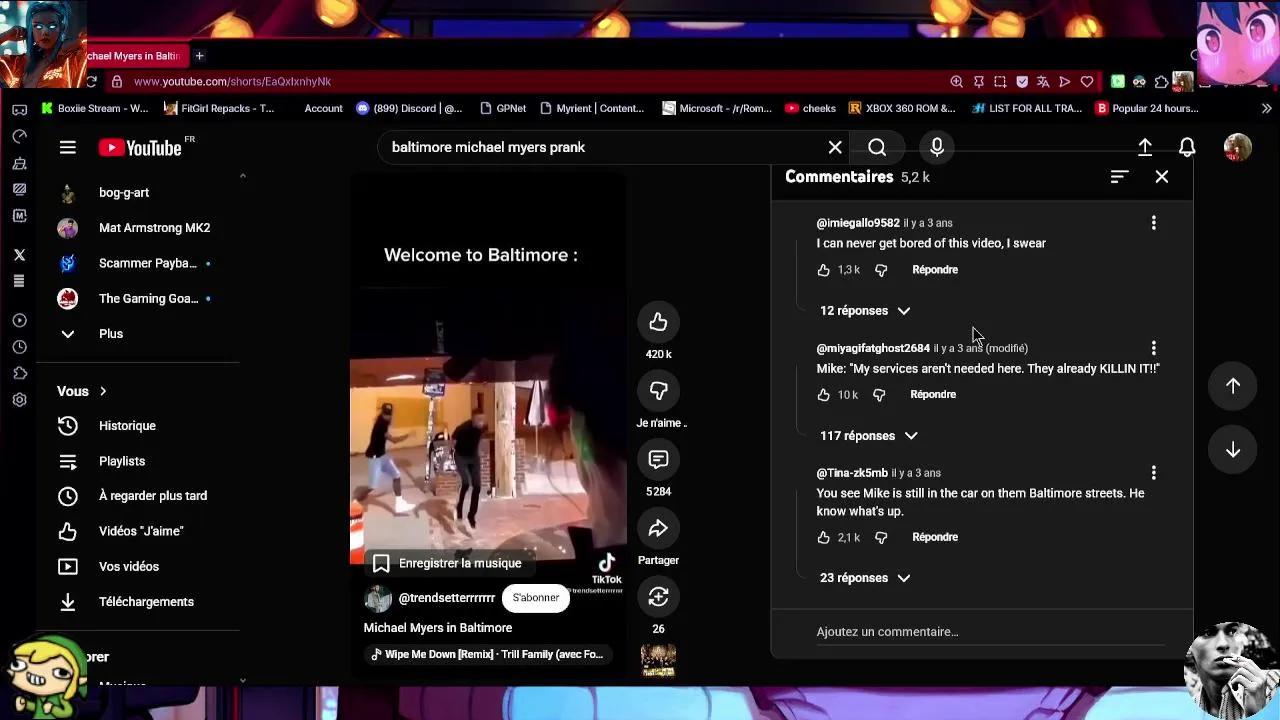Open the three-dot menu on @imiegallo9582's comment
This screenshot has height=720, width=1280.
click(x=1153, y=223)
